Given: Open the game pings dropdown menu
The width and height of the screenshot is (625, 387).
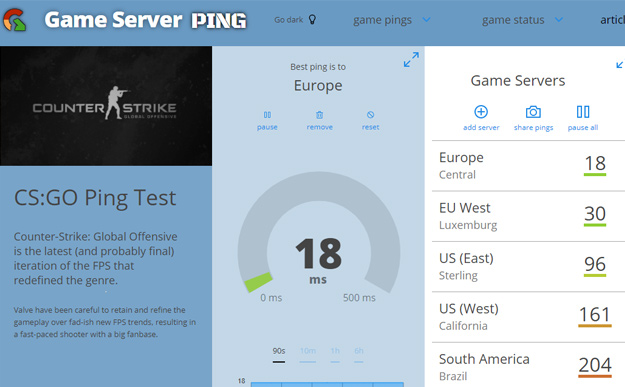Looking at the screenshot, I should pos(391,20).
